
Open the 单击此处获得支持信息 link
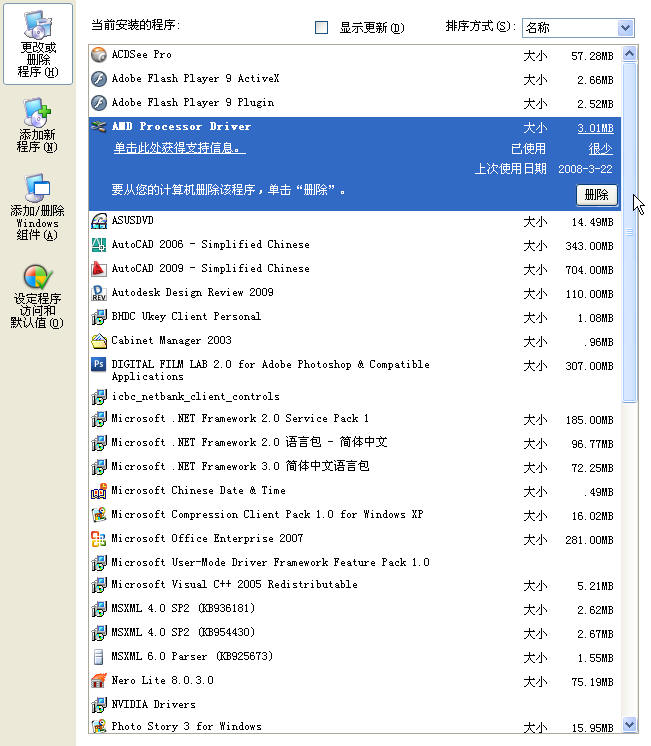coord(179,148)
